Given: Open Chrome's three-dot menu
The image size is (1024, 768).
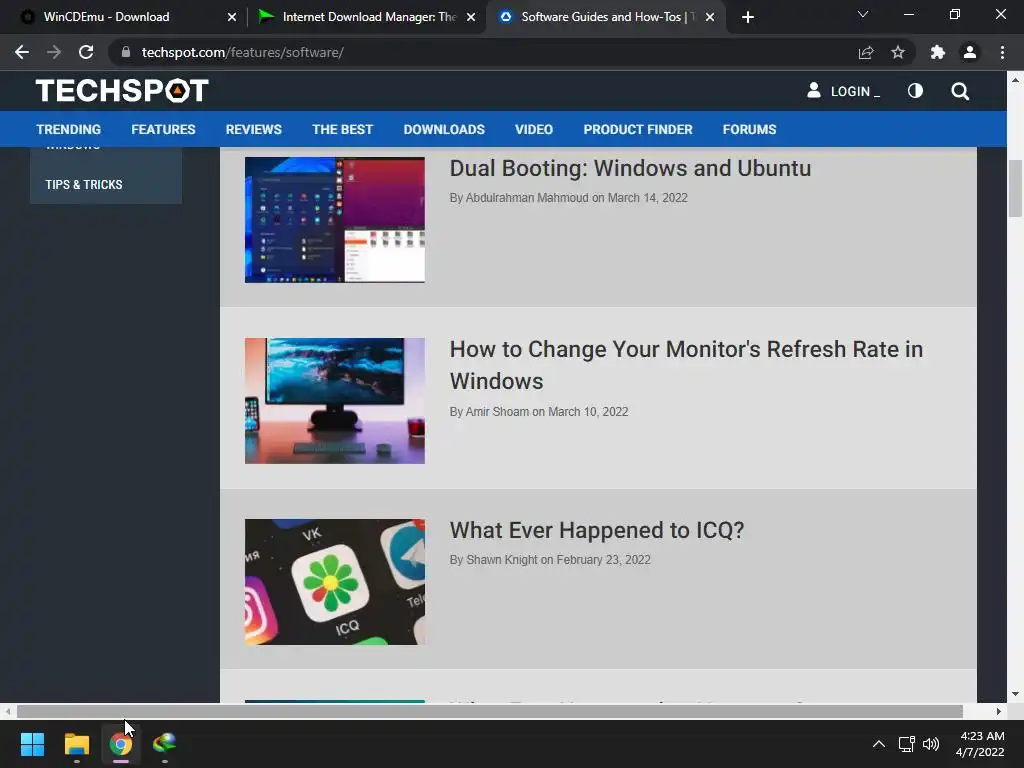Looking at the screenshot, I should (1002, 52).
